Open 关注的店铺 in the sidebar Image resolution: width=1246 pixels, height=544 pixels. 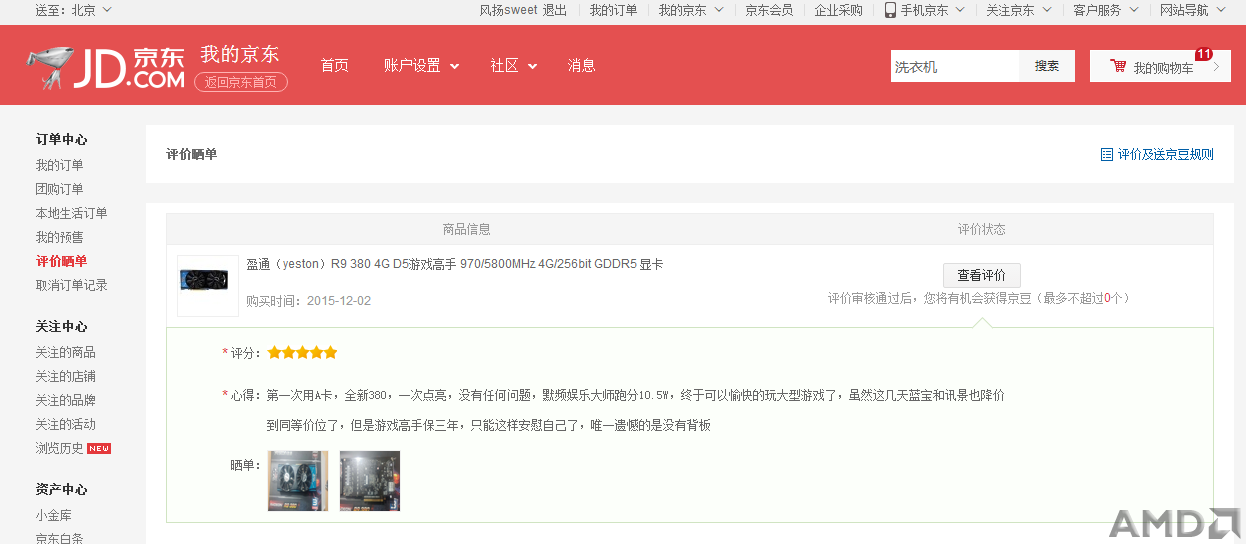tap(65, 376)
